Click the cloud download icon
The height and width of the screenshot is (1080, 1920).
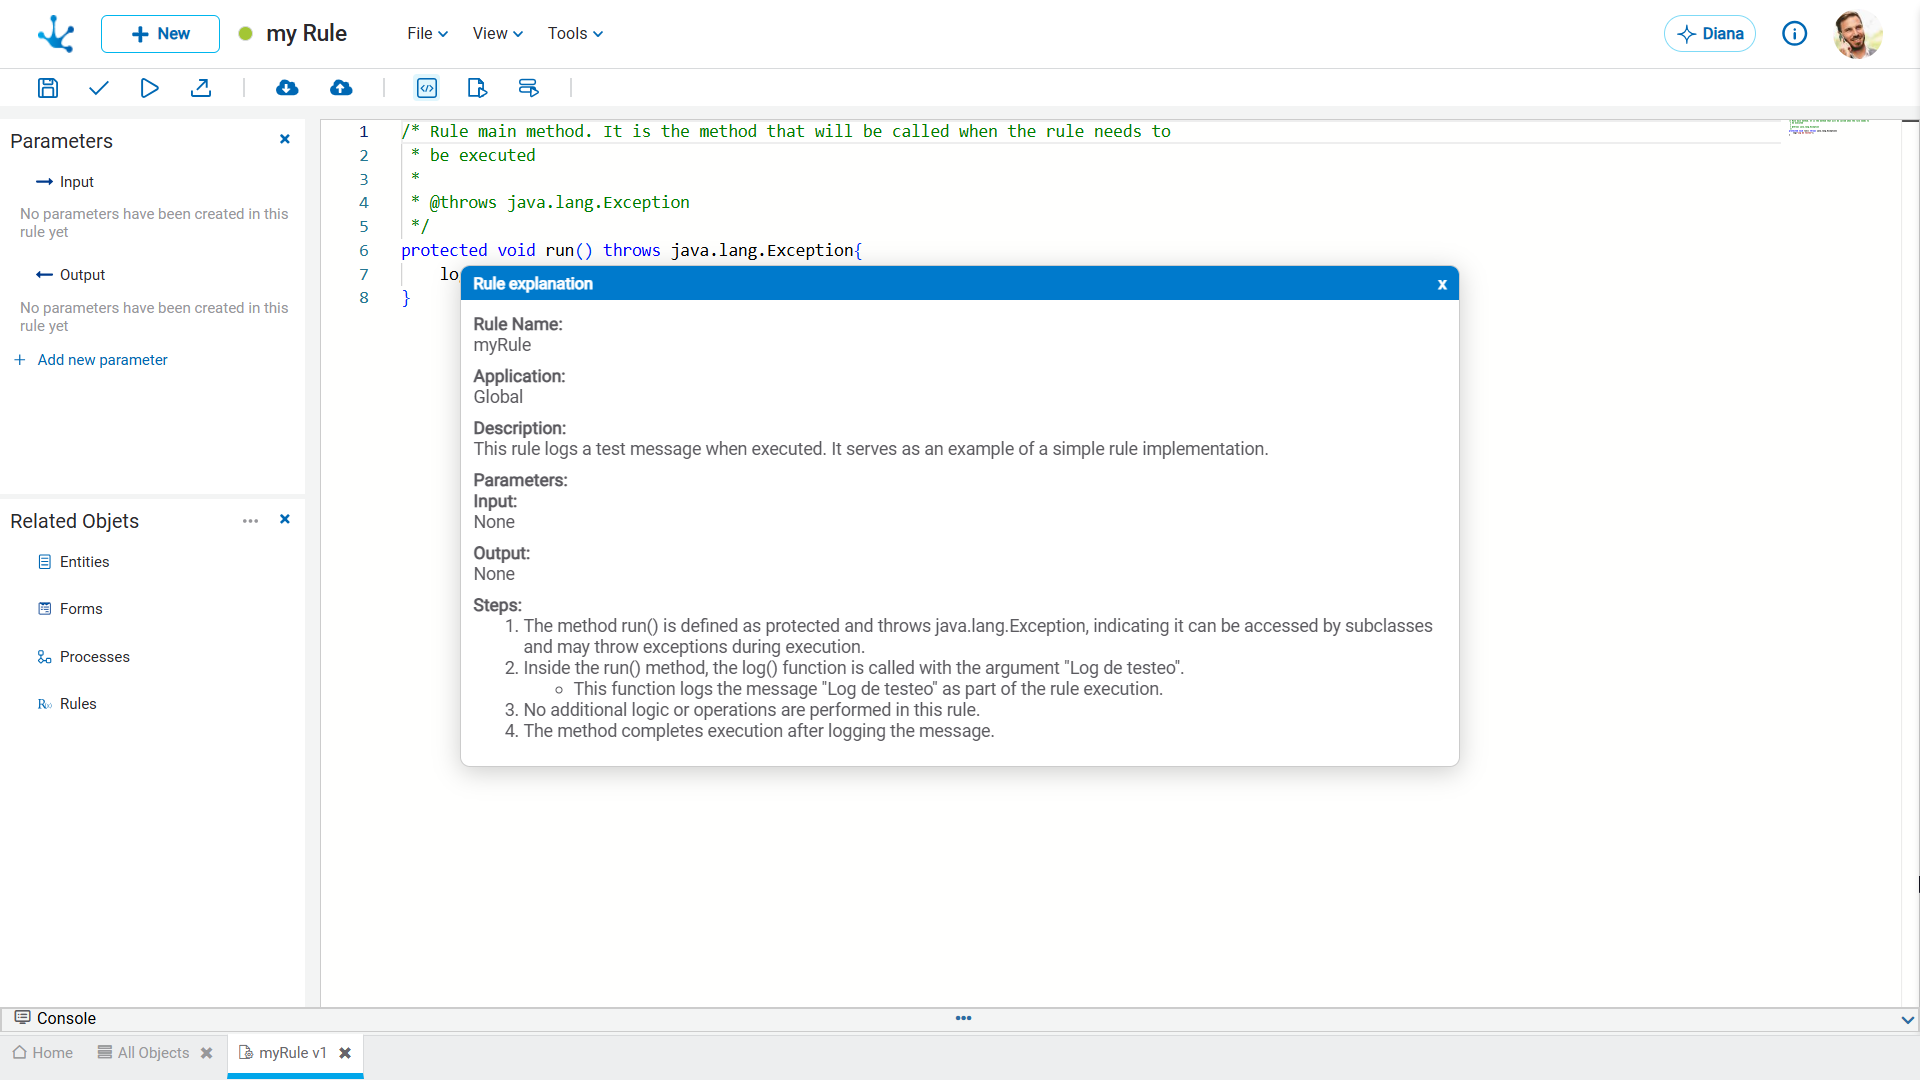click(x=287, y=88)
